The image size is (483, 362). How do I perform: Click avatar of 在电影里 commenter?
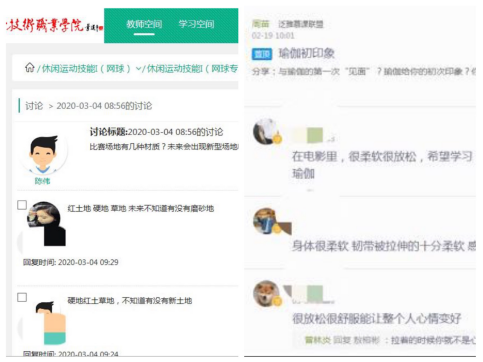267,131
